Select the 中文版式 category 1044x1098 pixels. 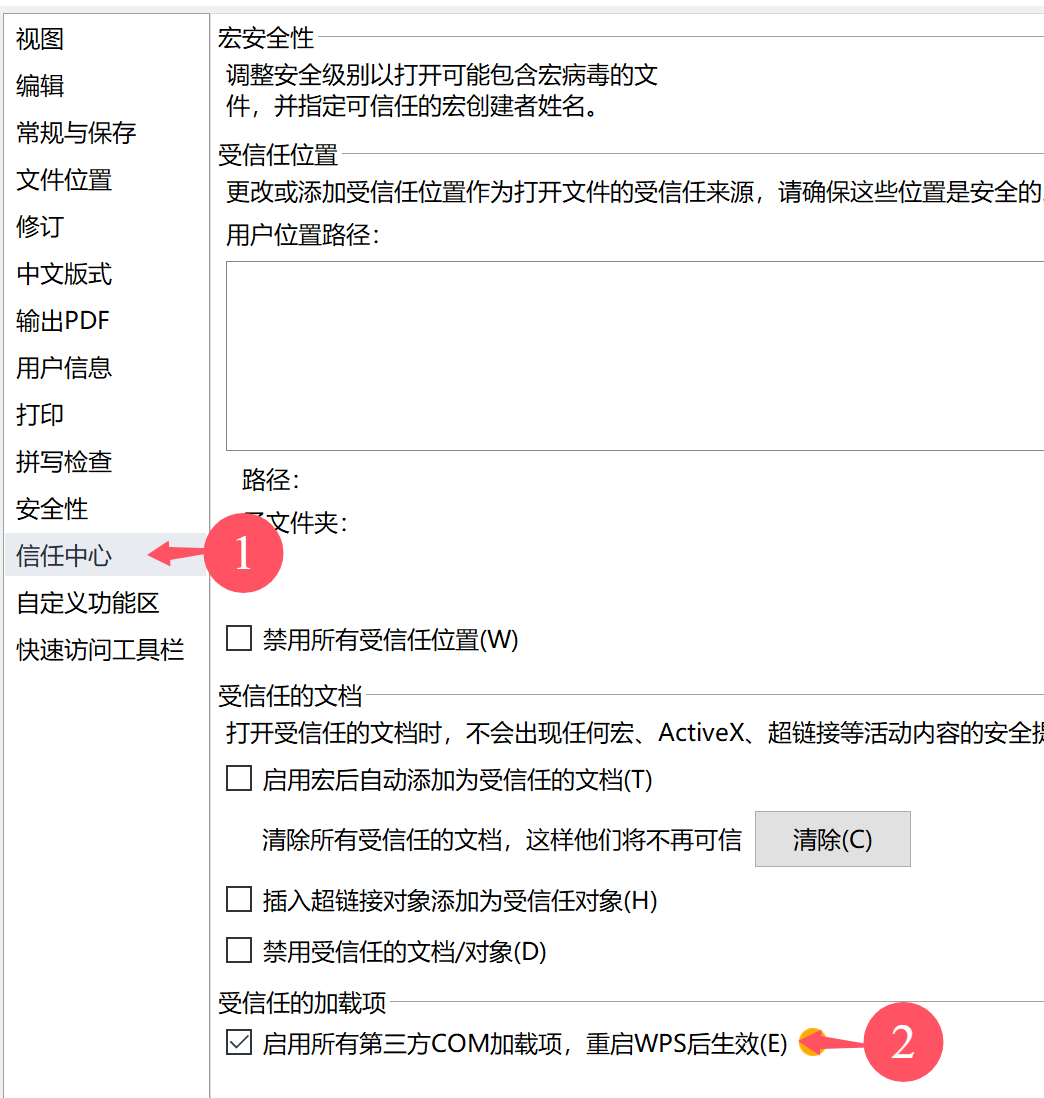point(62,274)
